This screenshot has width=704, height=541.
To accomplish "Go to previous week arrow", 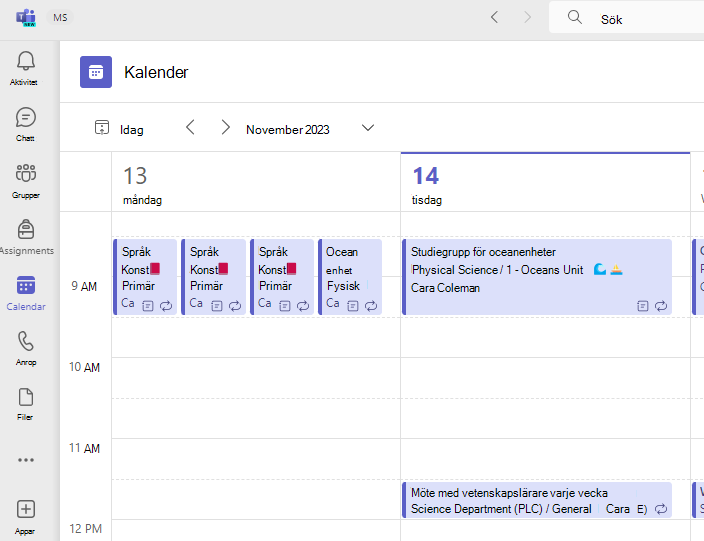I will (190, 128).
